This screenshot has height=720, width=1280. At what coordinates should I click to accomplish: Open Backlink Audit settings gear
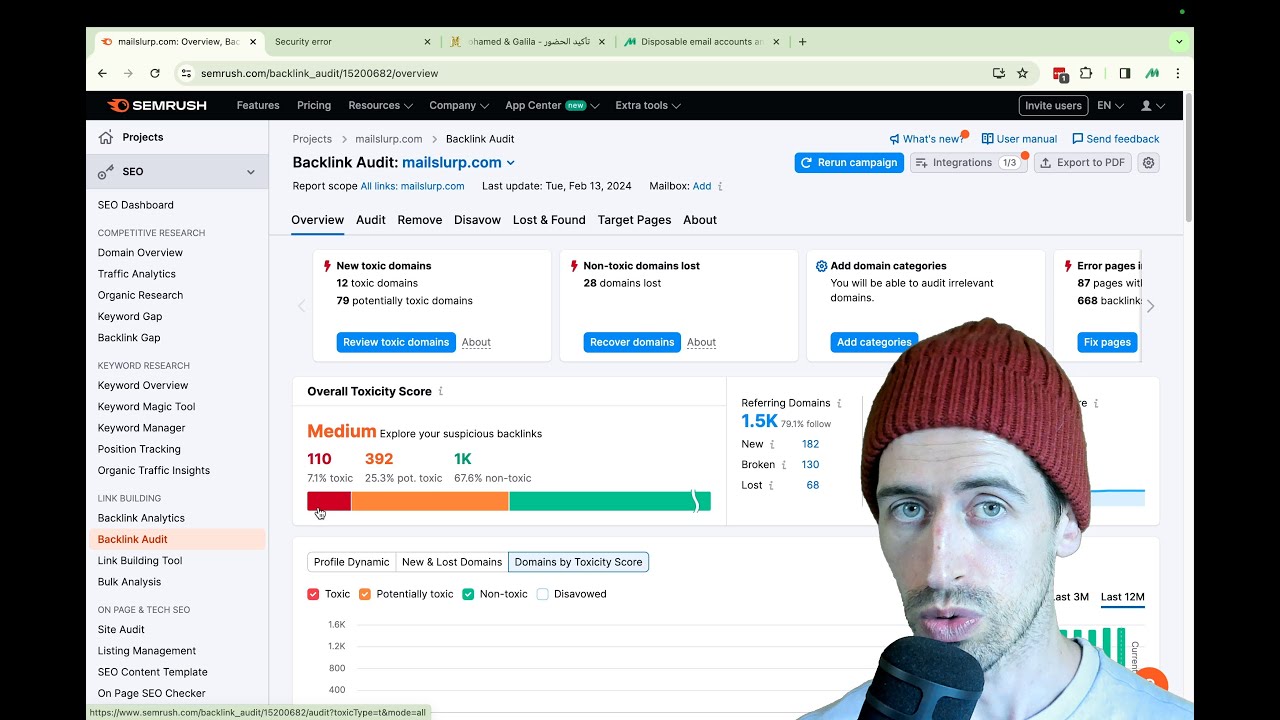tap(1149, 163)
